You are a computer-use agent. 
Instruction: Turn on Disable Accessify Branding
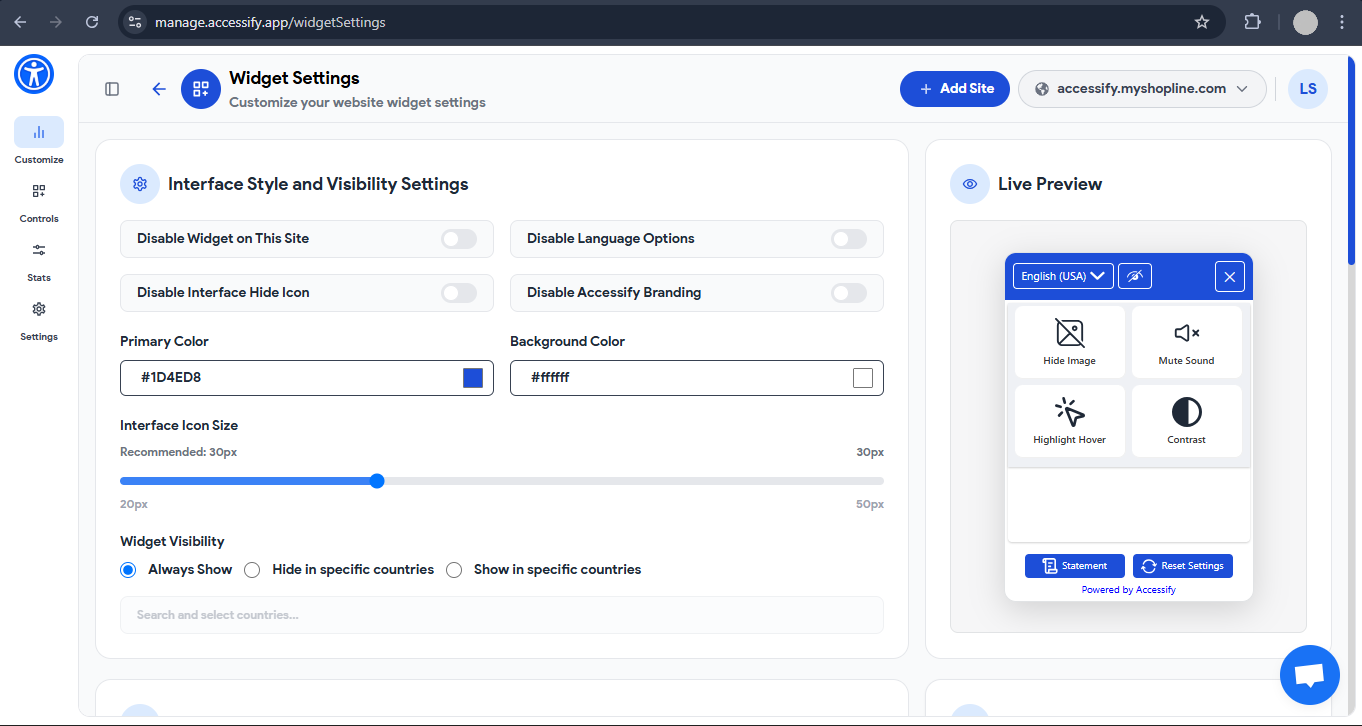click(x=848, y=293)
